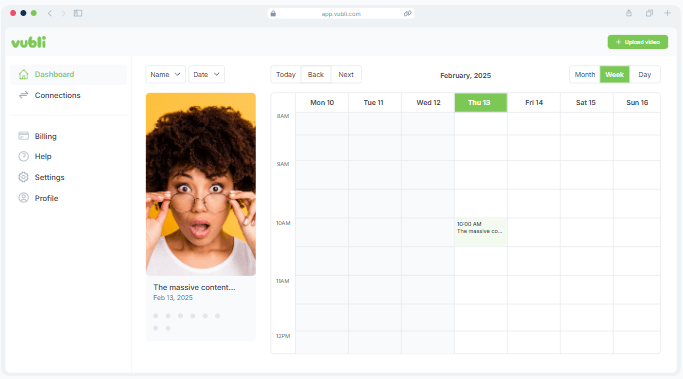
Task: Select the Tue 11 column header
Action: click(x=375, y=103)
